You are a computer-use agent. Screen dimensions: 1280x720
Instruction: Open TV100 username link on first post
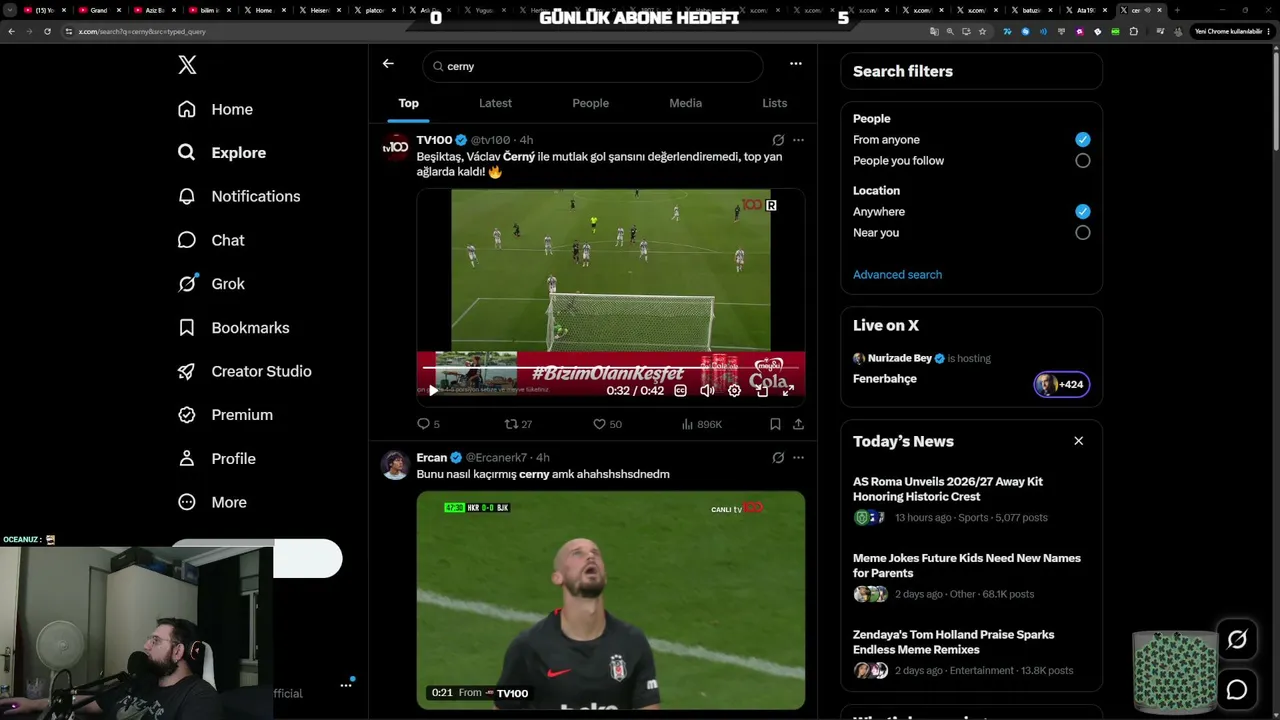tap(434, 140)
